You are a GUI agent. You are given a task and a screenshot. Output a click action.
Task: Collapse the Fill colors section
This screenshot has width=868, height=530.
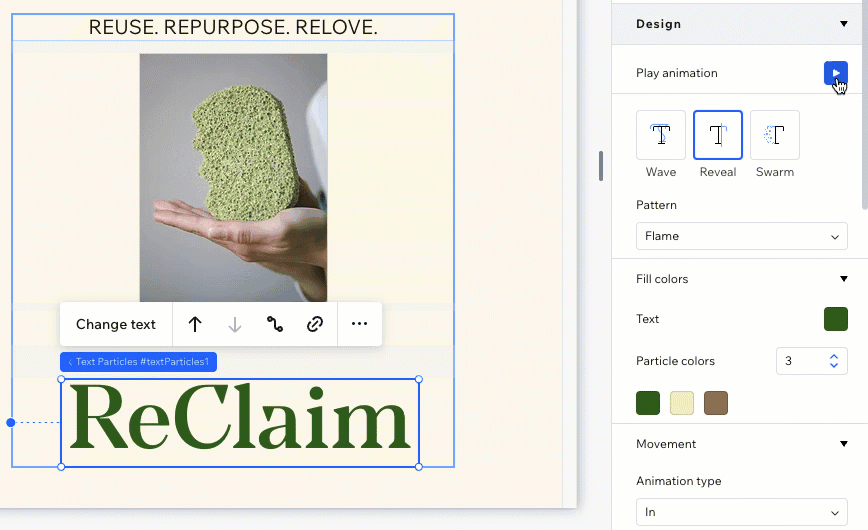pos(843,279)
